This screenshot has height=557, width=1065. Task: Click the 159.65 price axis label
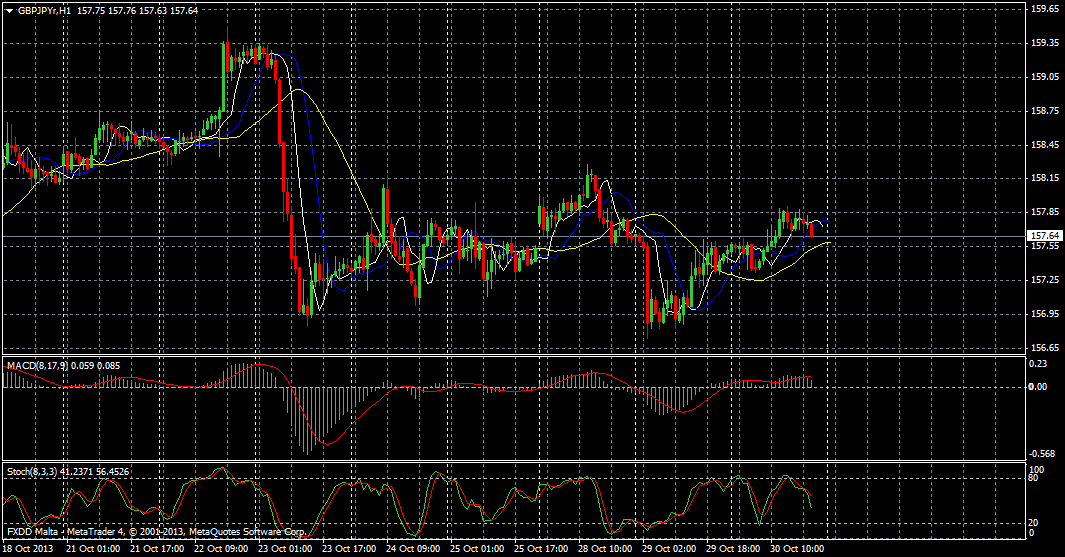click(x=1045, y=9)
